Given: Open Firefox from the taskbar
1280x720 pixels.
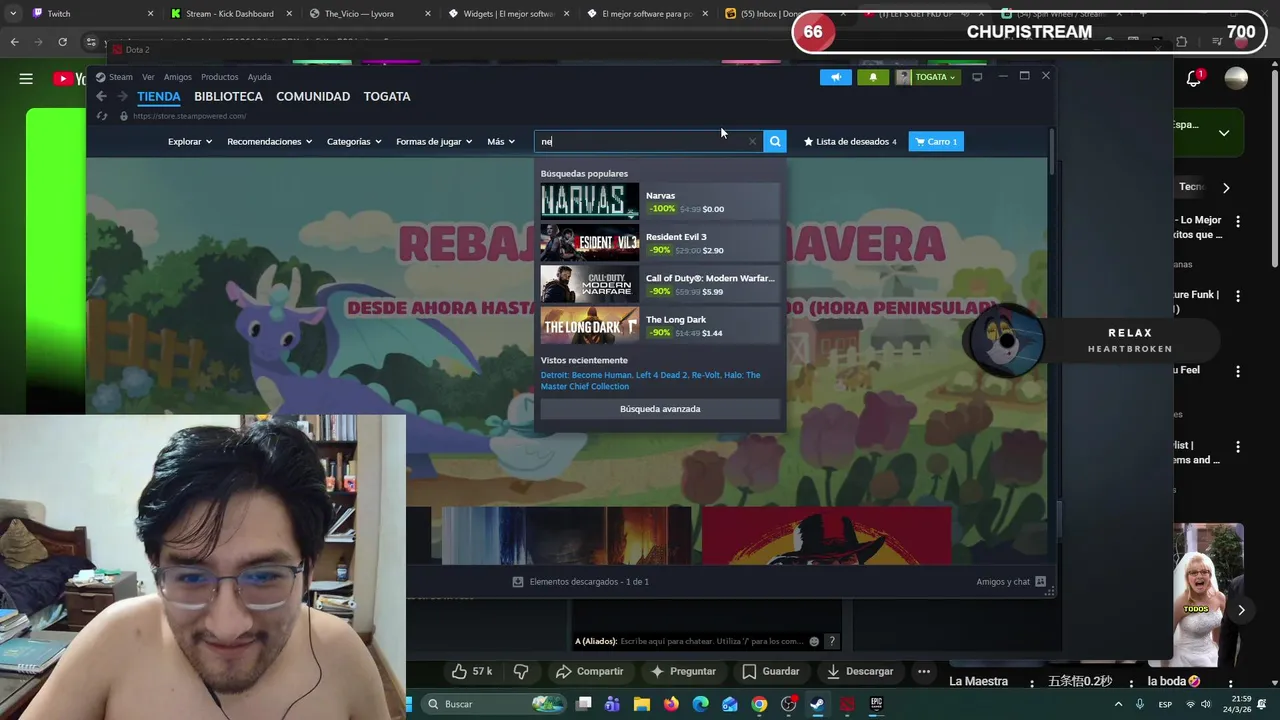Looking at the screenshot, I should tap(671, 704).
